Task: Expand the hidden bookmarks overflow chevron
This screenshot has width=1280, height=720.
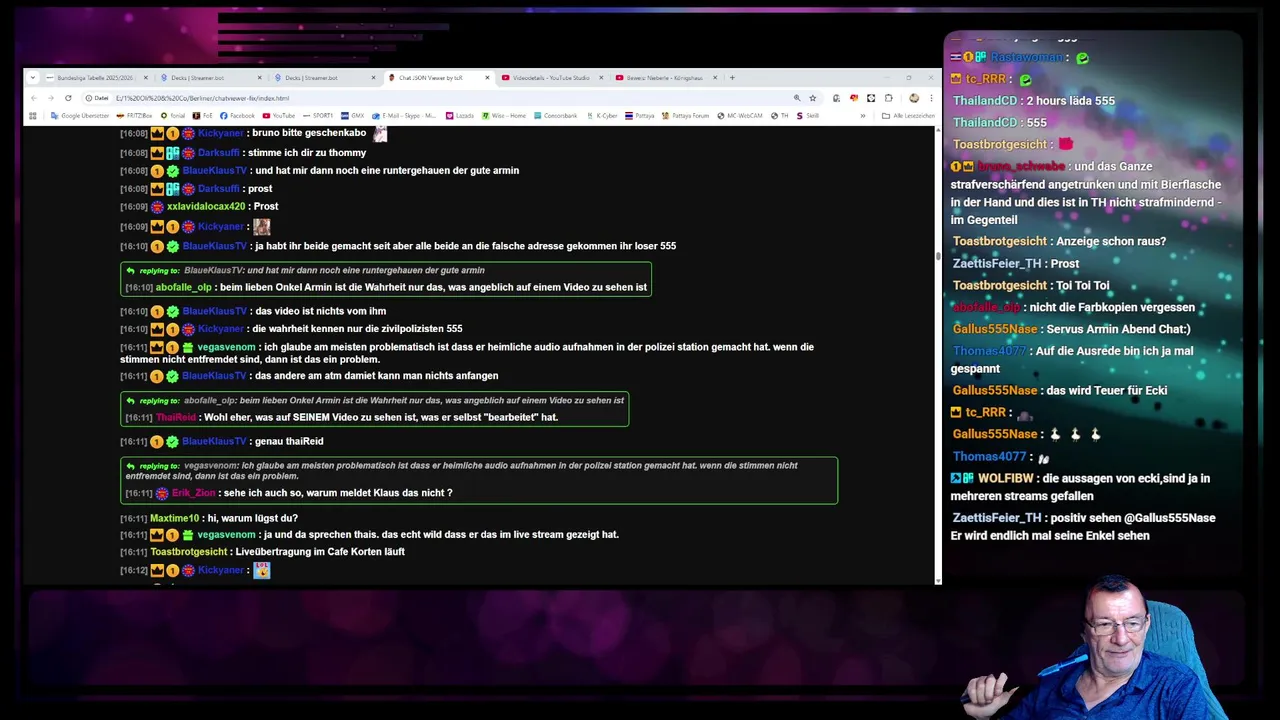Action: click(863, 116)
